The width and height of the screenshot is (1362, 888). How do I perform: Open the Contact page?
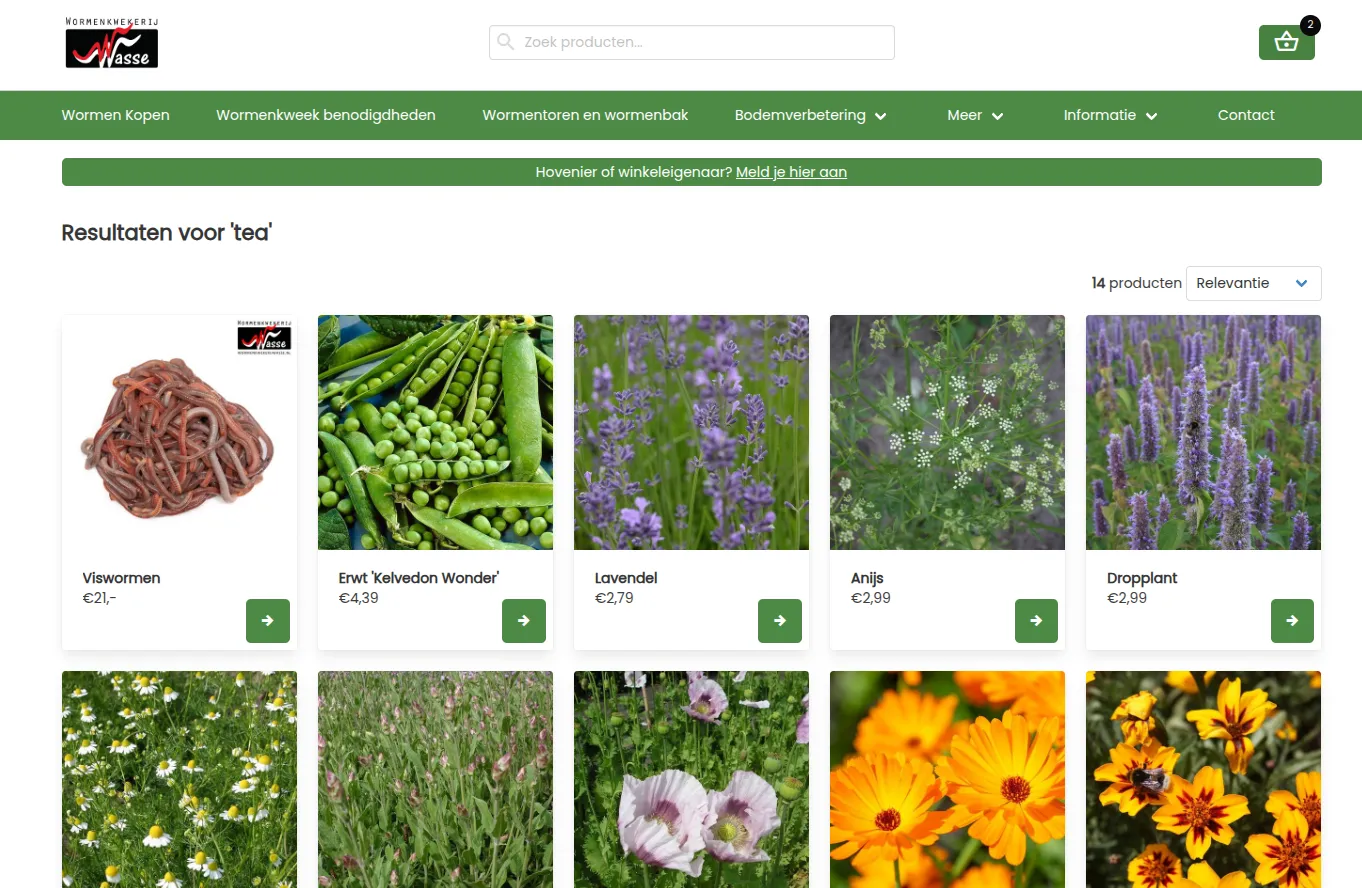(1246, 115)
